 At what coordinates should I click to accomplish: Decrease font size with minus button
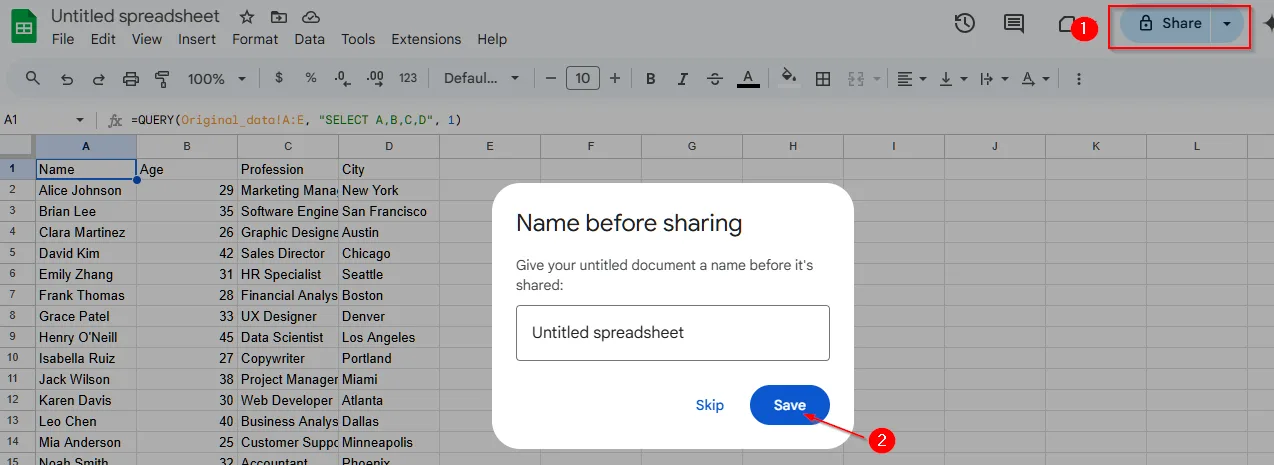click(x=550, y=78)
